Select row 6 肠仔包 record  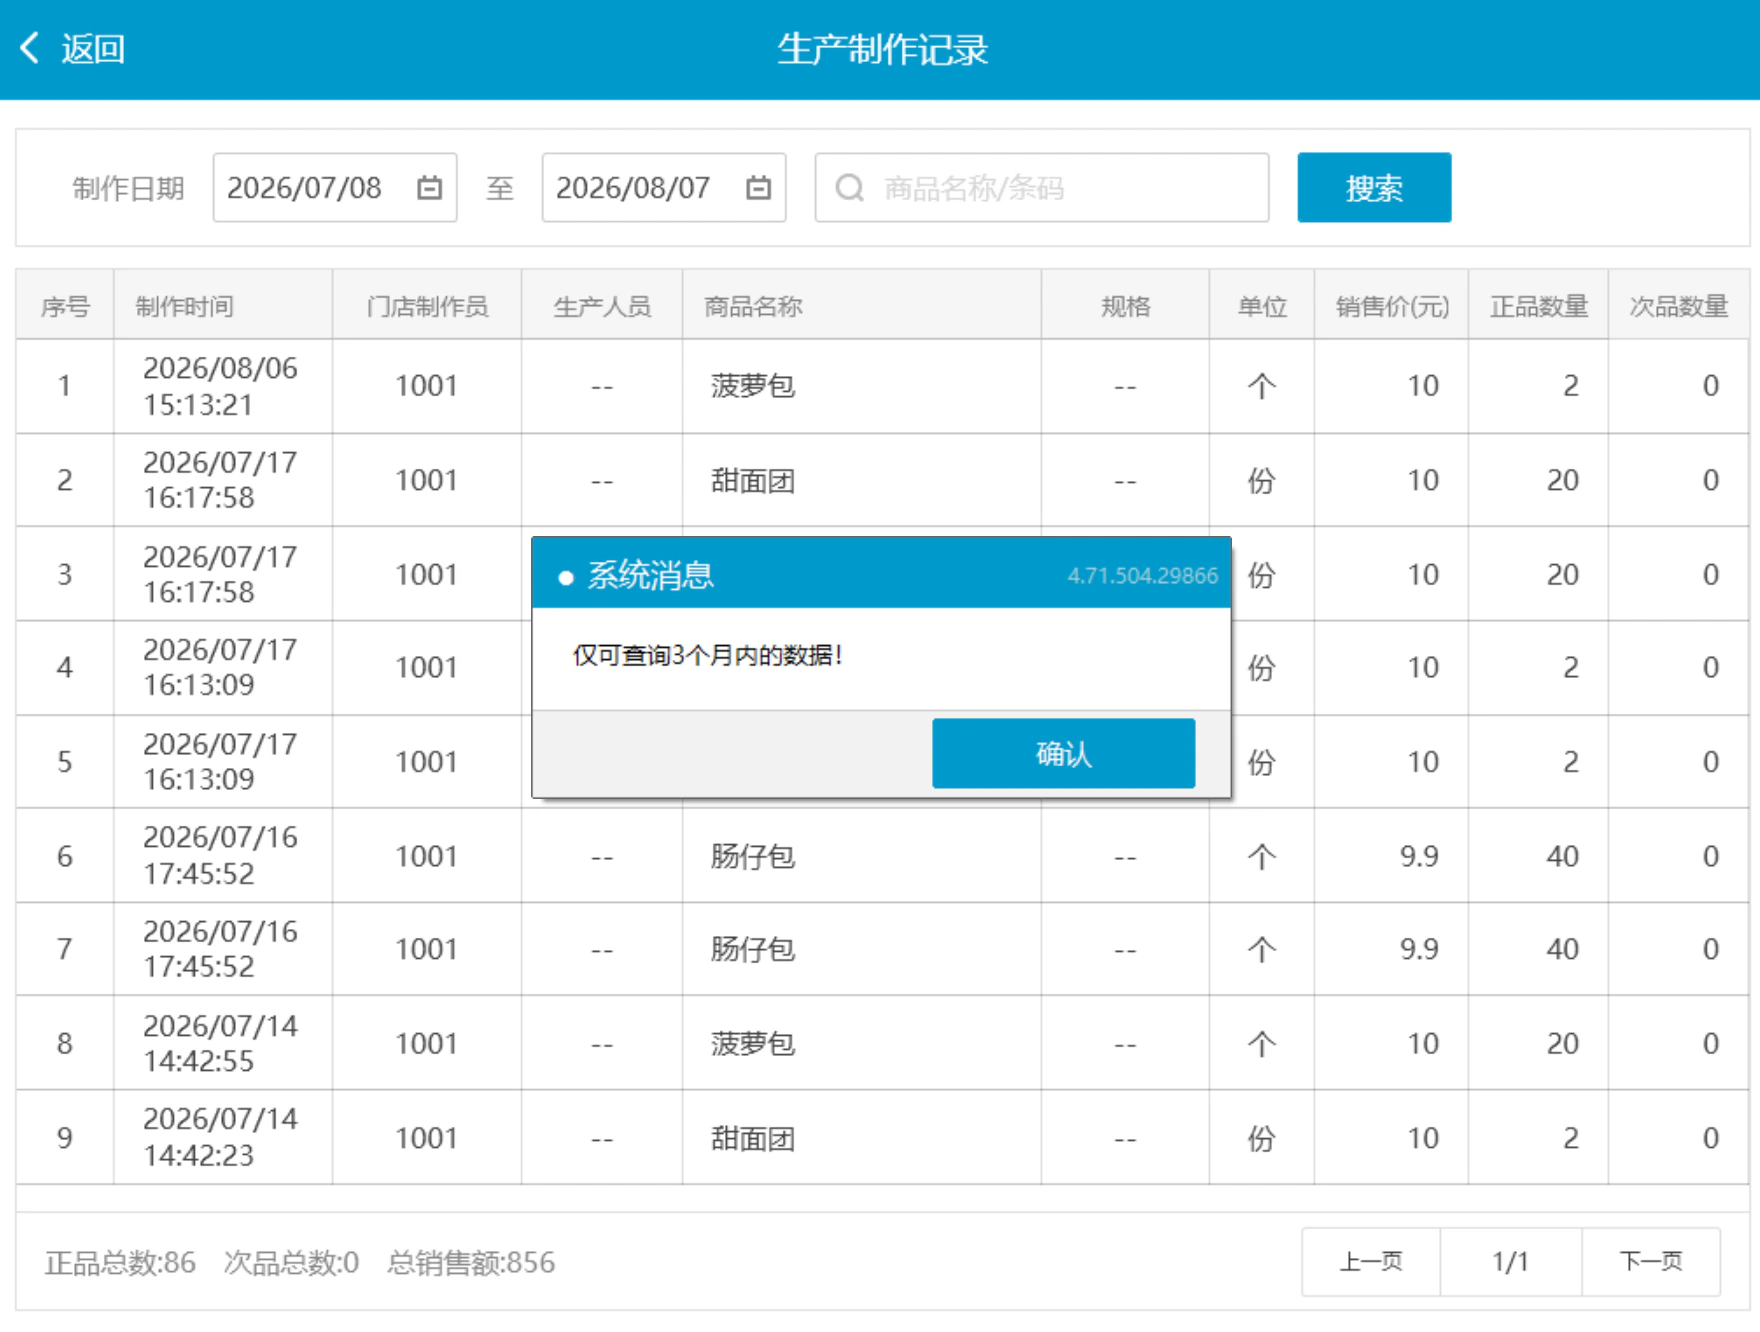point(881,856)
